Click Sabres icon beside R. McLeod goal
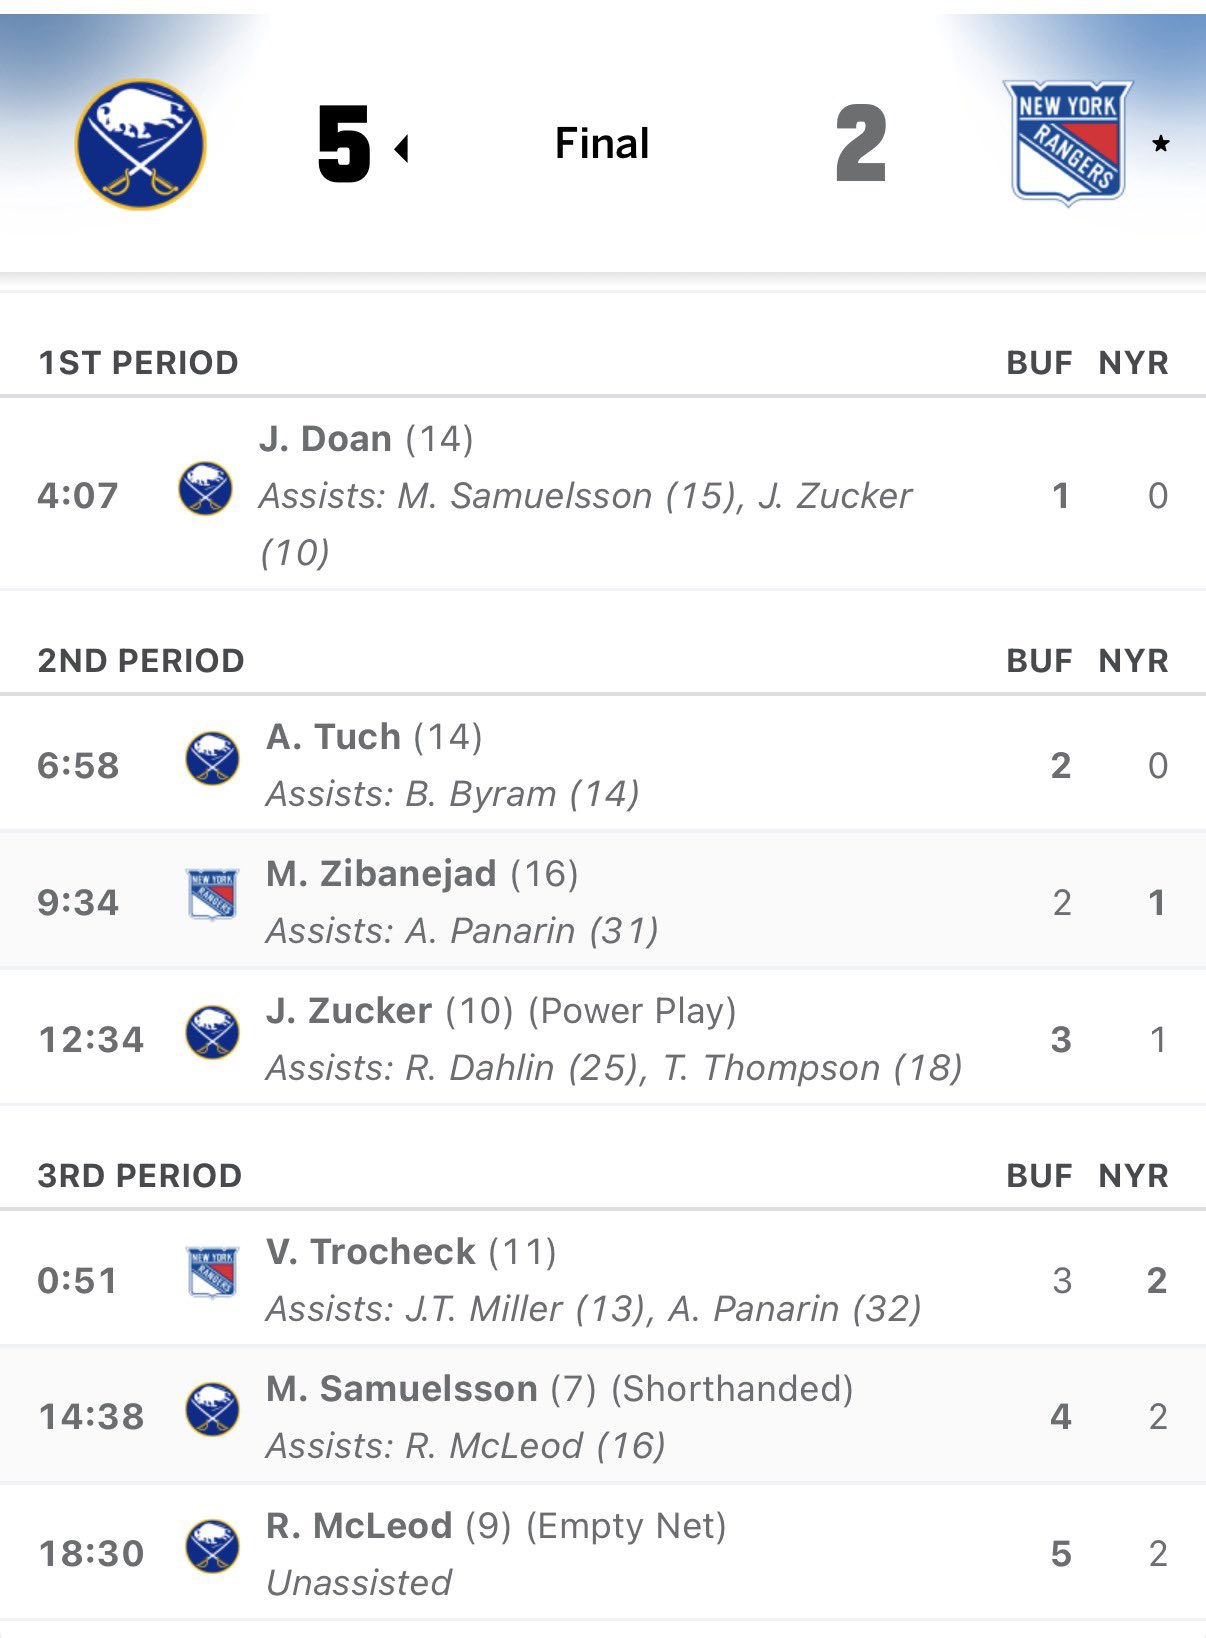 (x=212, y=1546)
